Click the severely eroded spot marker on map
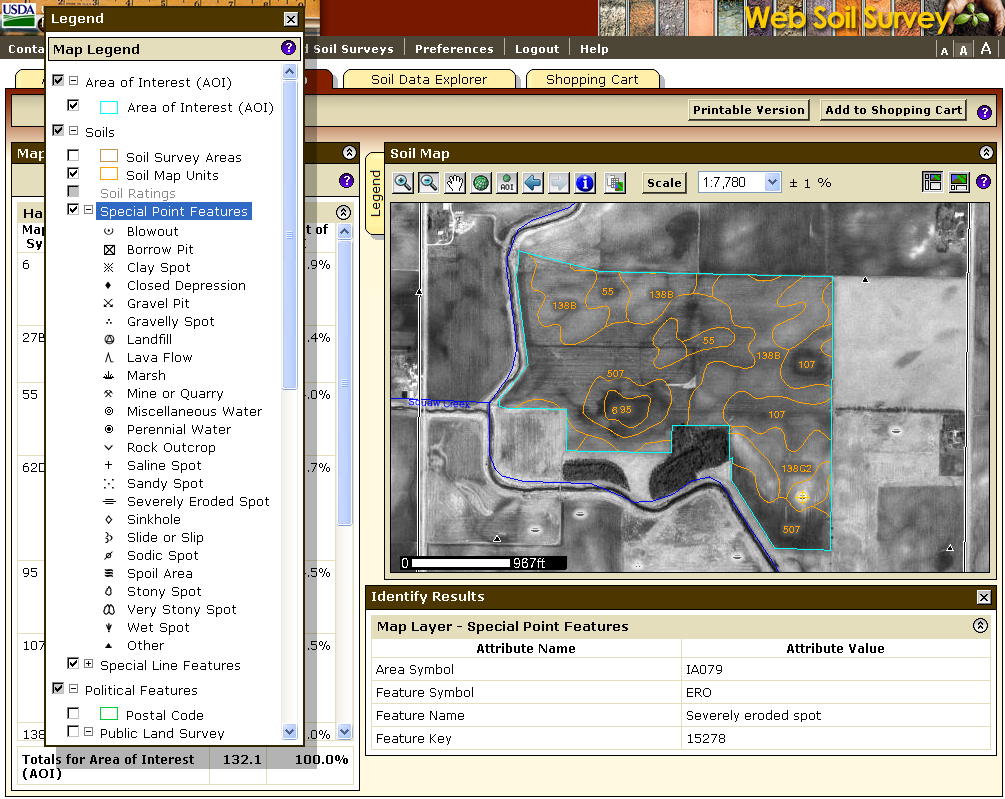Screen dimensions: 1005x799 point(802,497)
